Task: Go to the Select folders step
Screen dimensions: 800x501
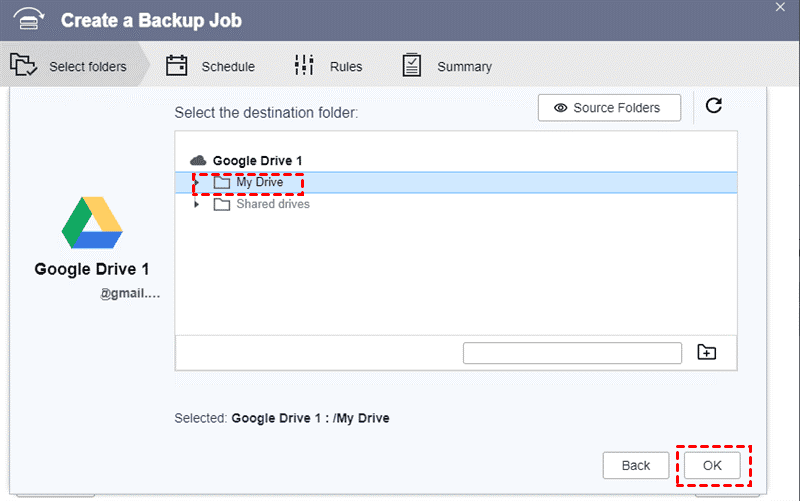Action: click(68, 67)
